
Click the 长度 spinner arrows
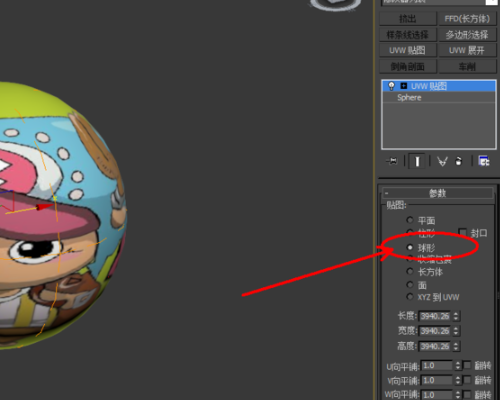coord(456,316)
